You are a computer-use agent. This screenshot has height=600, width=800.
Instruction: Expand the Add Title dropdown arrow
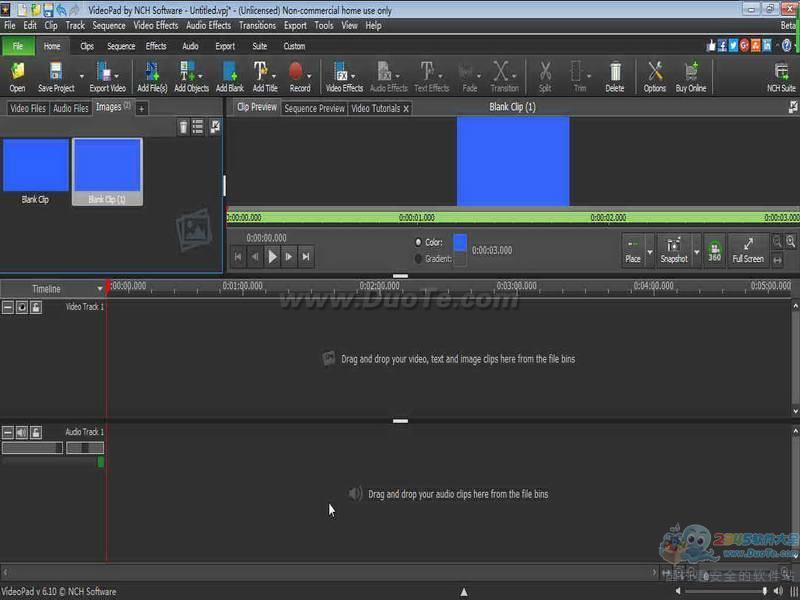[x=273, y=76]
